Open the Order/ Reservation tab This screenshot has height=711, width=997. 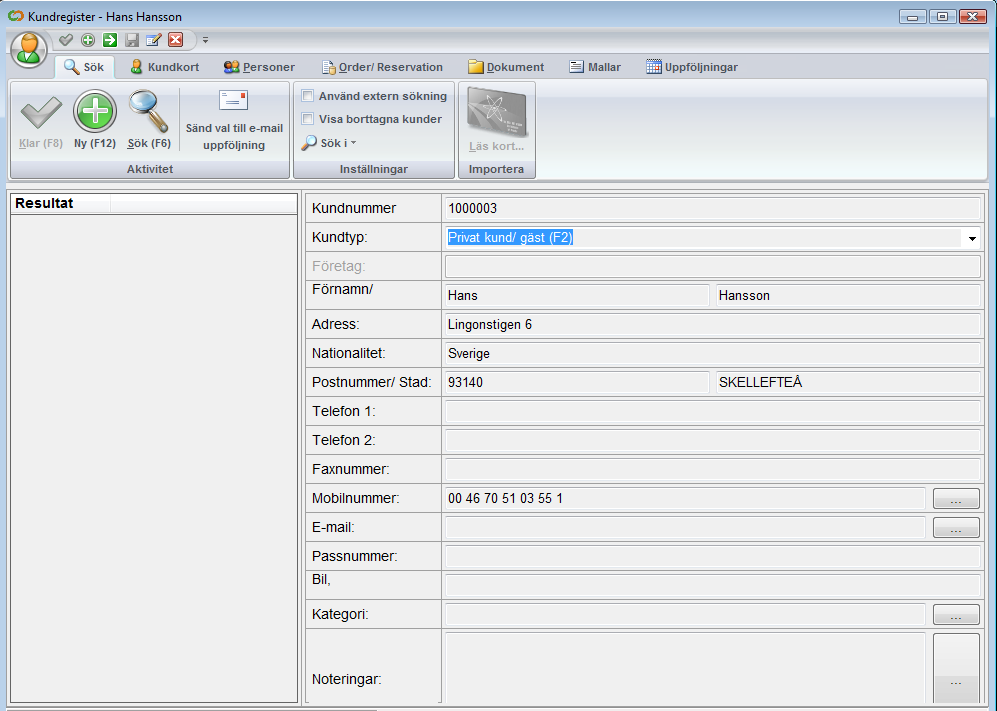tap(382, 67)
